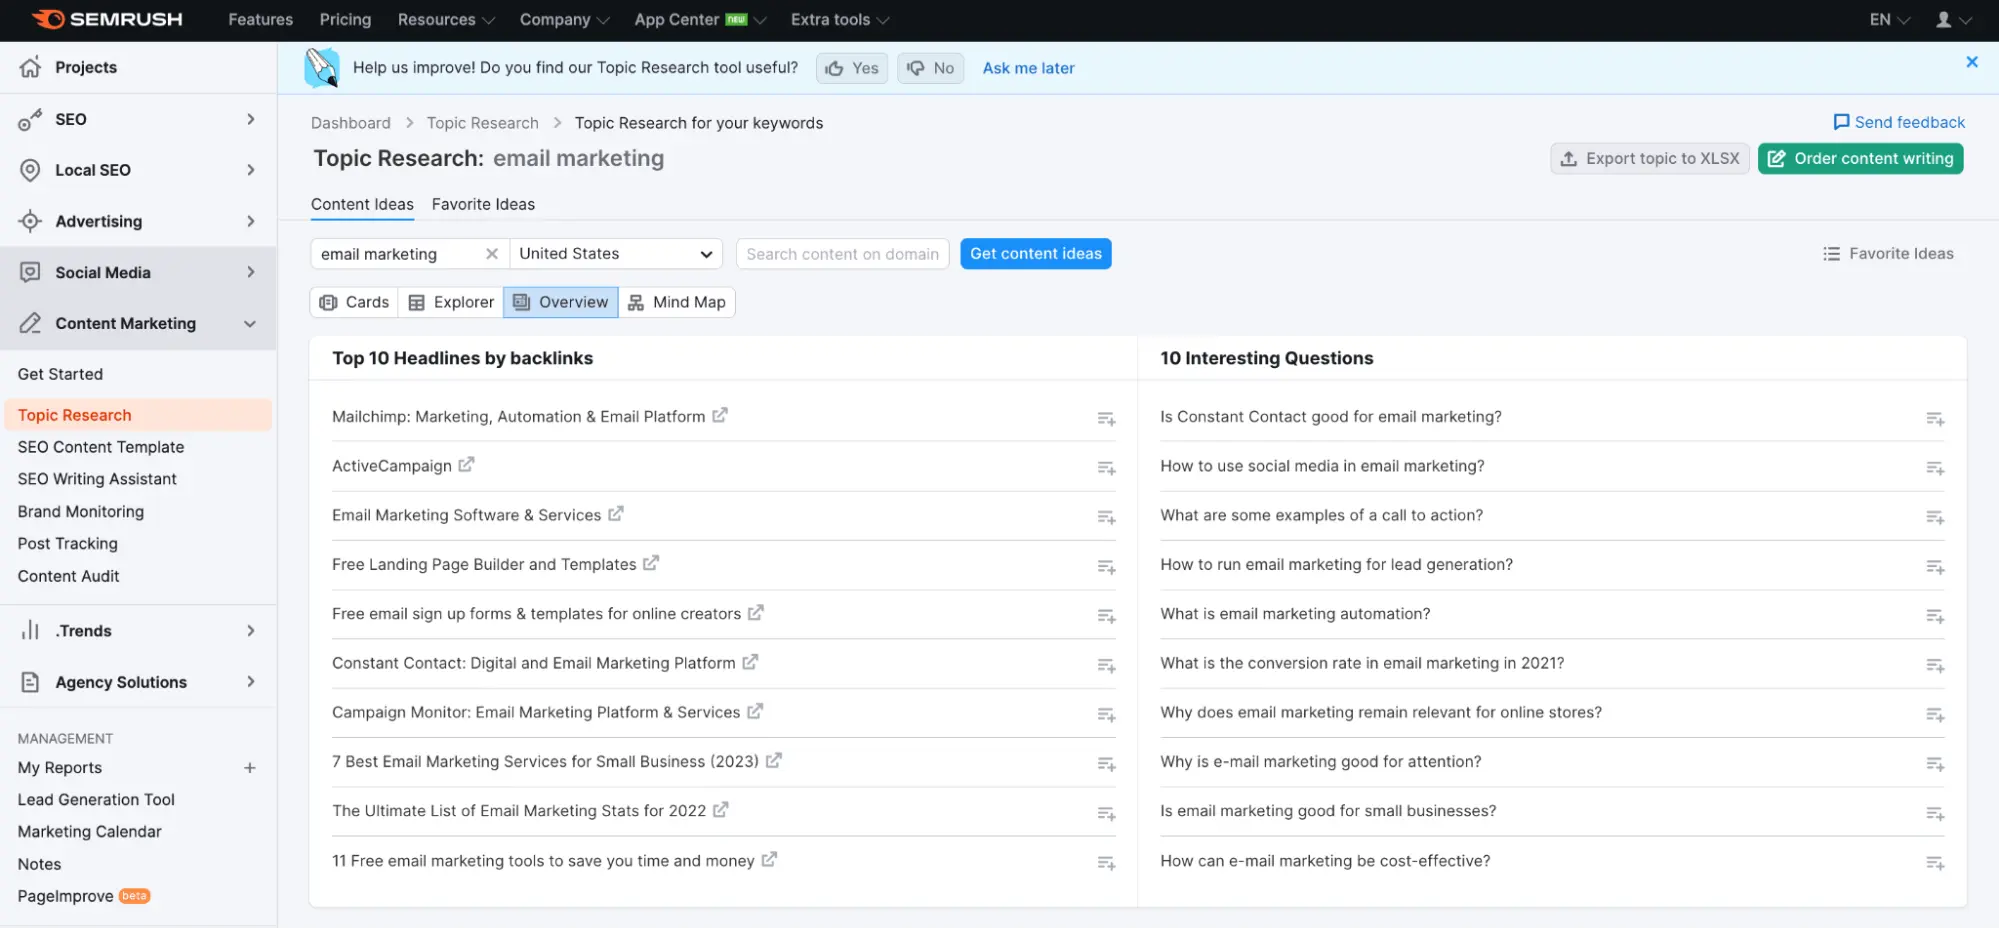Image resolution: width=1999 pixels, height=929 pixels.
Task: Select the Cards view
Action: pyautogui.click(x=354, y=302)
